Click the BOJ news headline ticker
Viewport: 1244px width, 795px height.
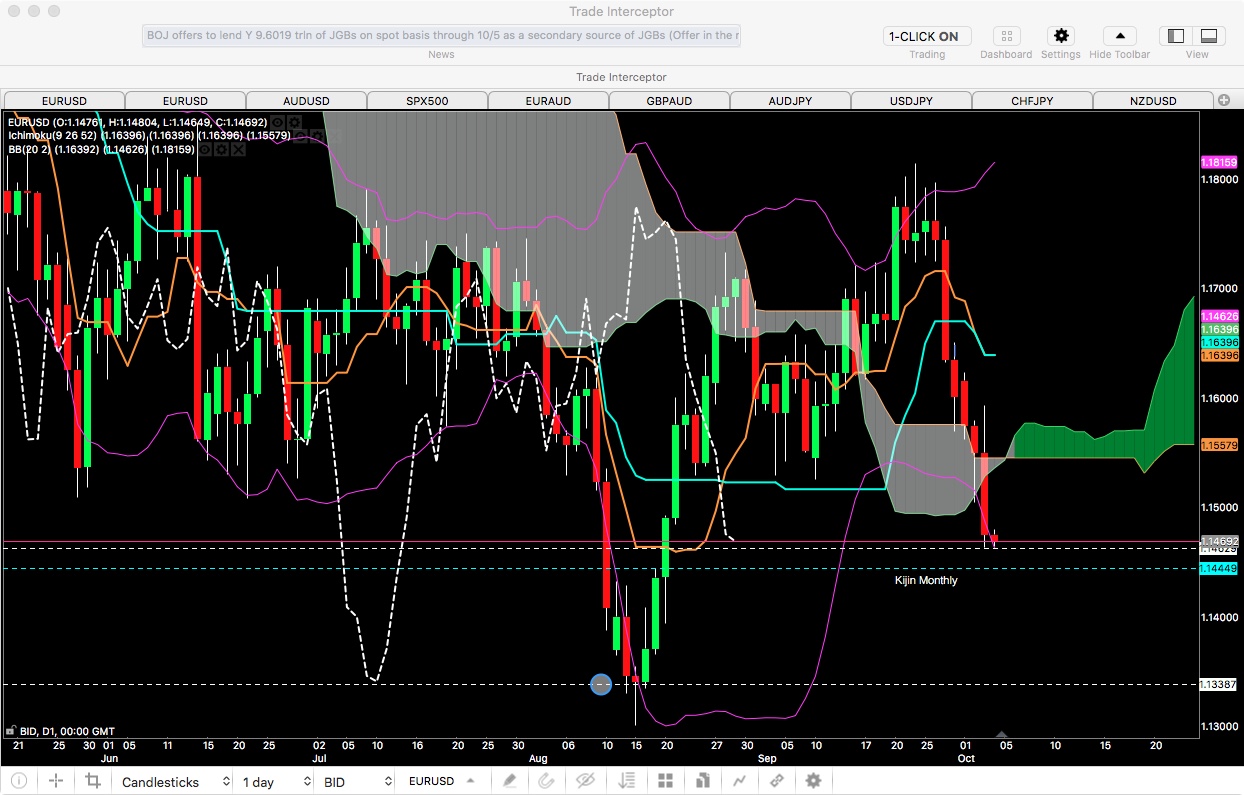(442, 35)
